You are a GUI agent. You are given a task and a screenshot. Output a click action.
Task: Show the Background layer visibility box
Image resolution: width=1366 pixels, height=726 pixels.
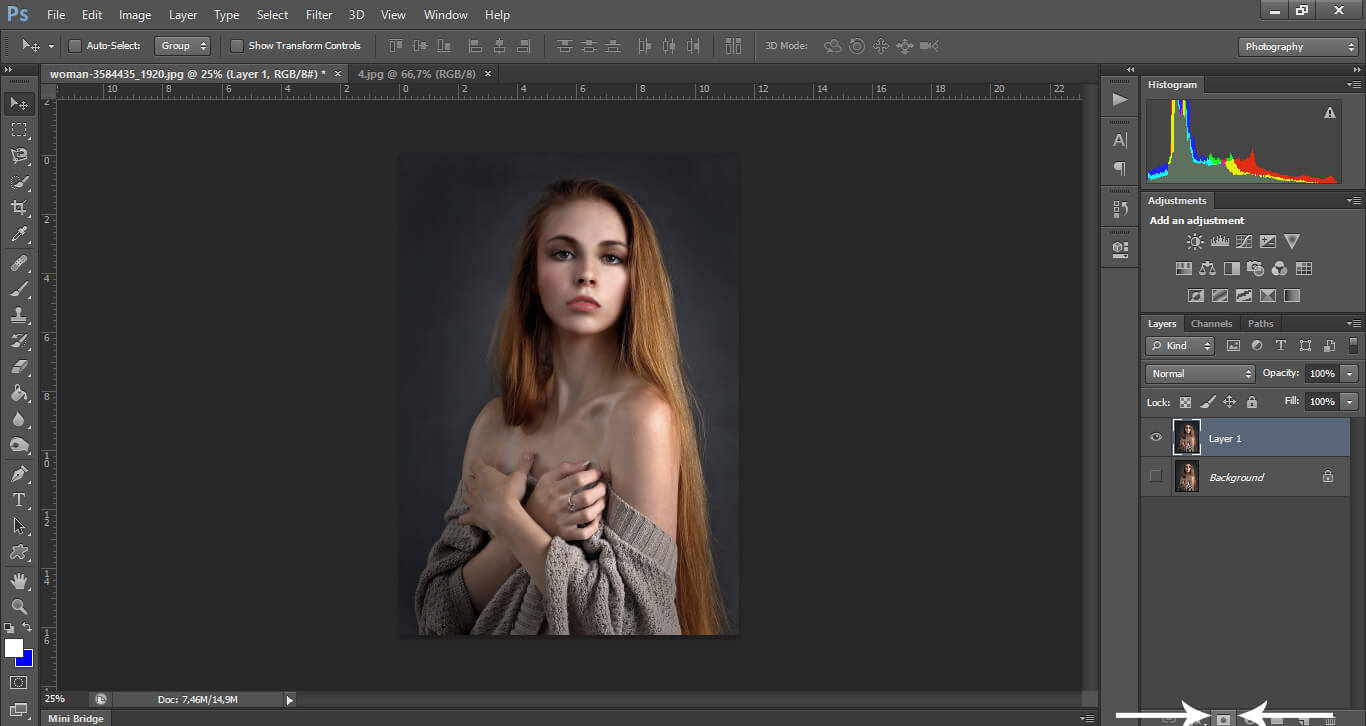(x=1156, y=477)
